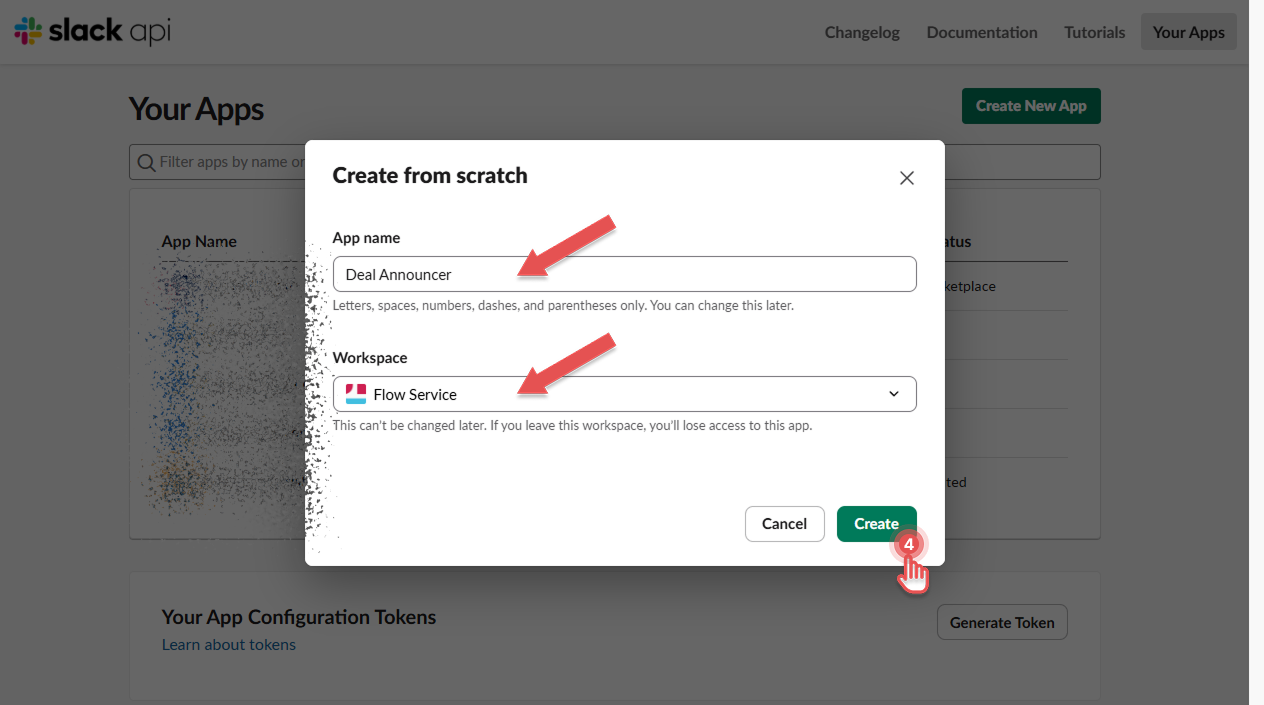Click the Flow Service workspace icon

click(x=356, y=394)
